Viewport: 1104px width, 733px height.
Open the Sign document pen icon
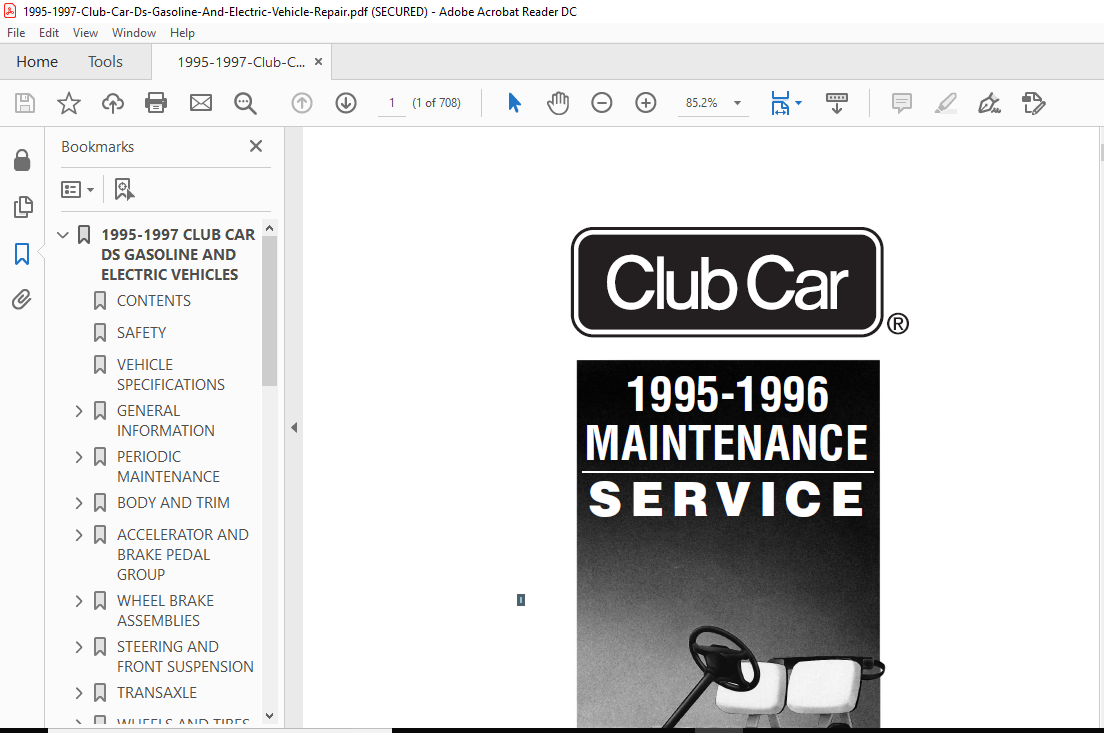(989, 103)
